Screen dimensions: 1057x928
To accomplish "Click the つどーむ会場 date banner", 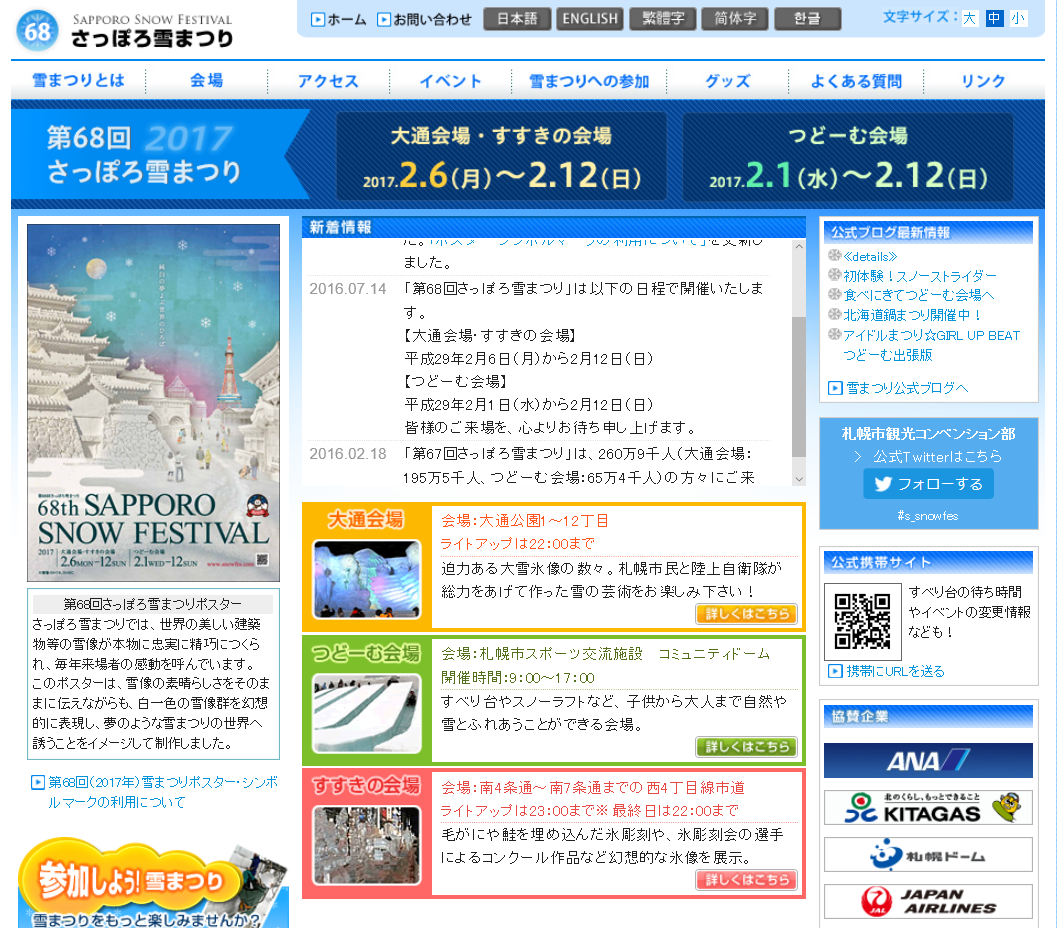I will (x=848, y=156).
